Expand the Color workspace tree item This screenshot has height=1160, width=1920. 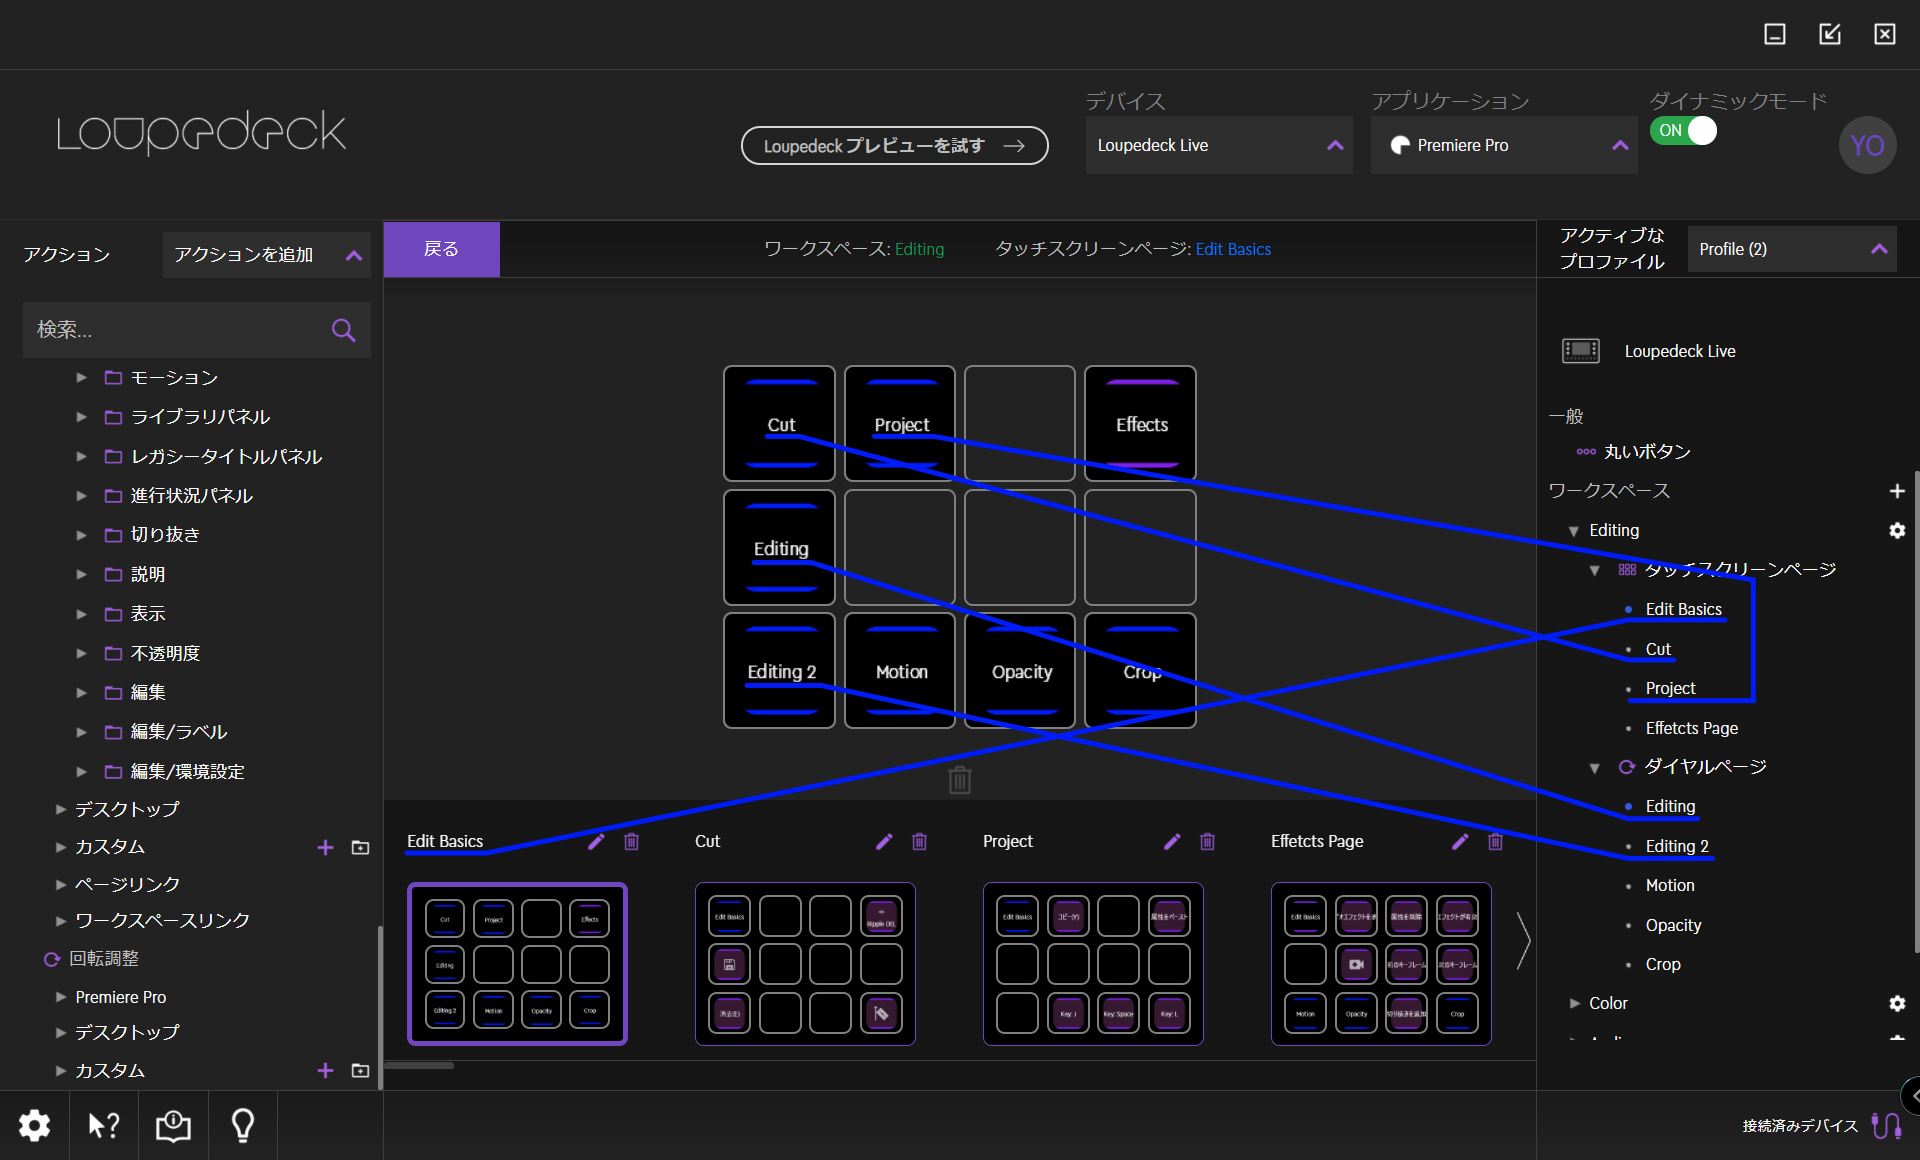(1575, 1003)
